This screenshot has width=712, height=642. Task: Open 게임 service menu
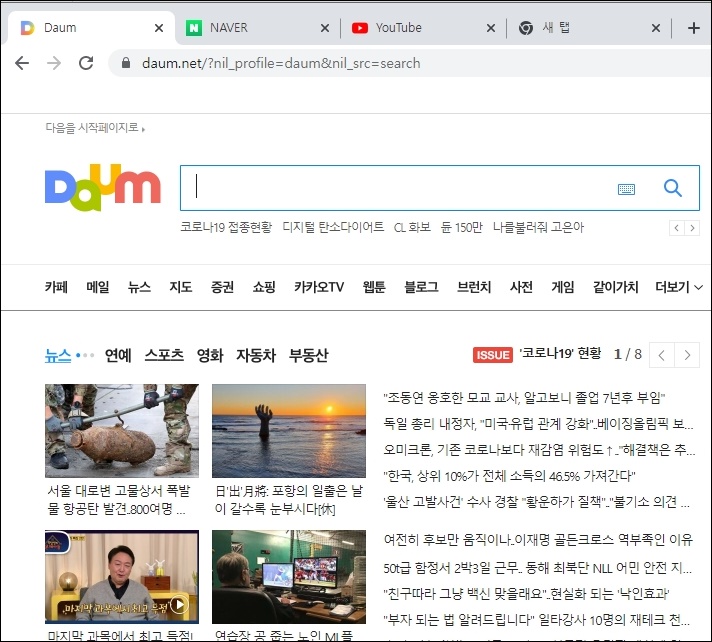pyautogui.click(x=563, y=287)
